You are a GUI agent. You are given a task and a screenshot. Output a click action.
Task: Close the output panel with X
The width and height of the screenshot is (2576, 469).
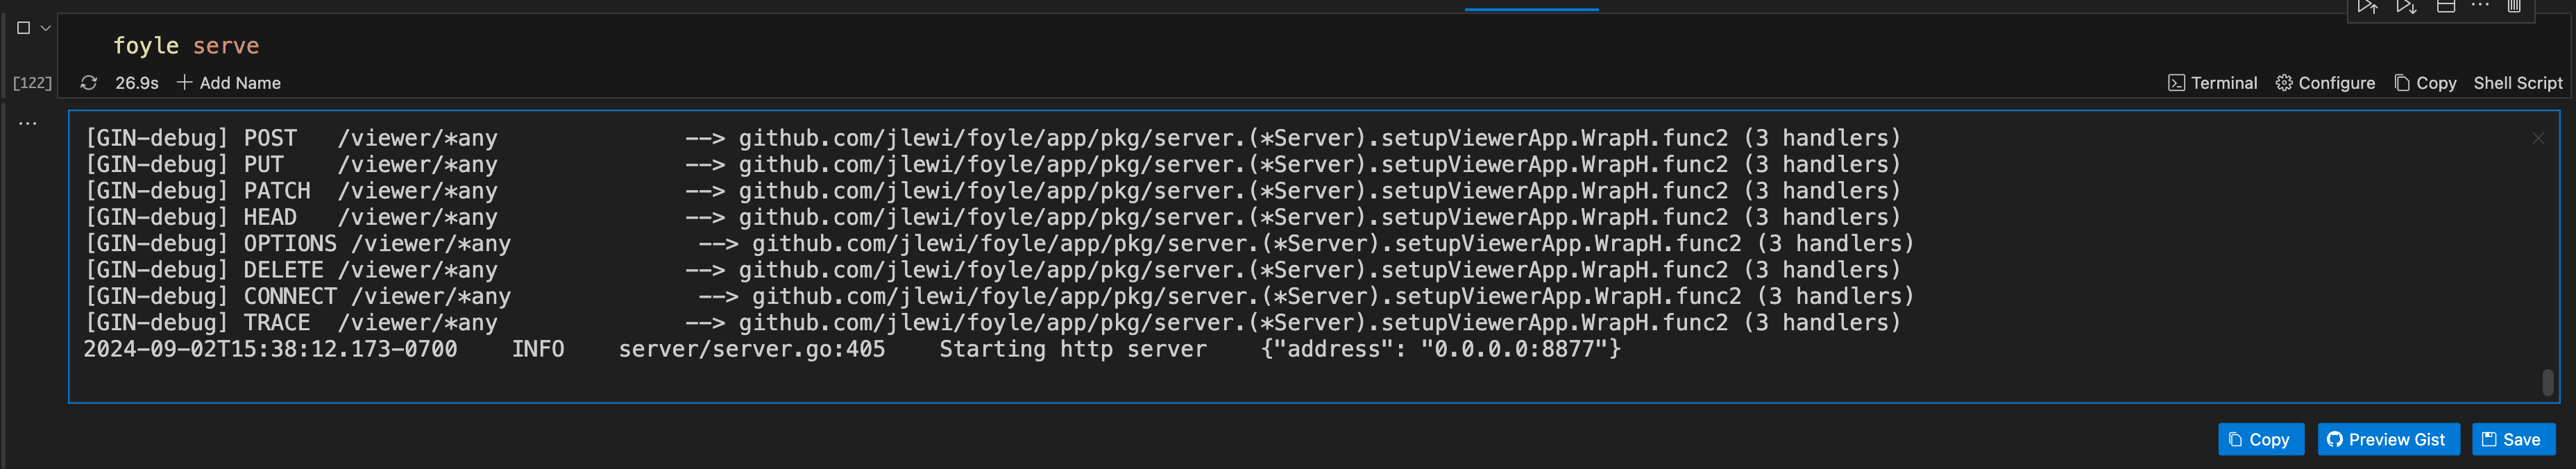[x=2538, y=138]
